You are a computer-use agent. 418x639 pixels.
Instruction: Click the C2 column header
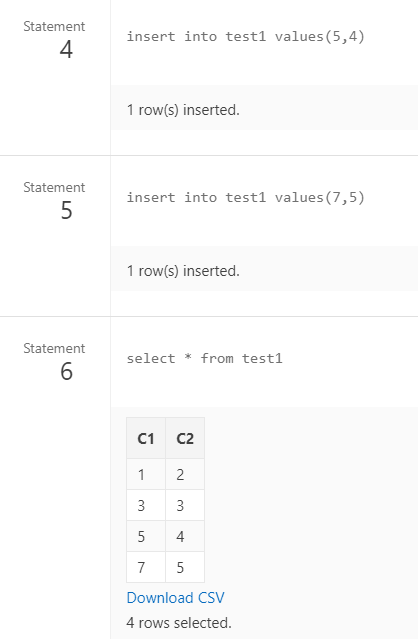pos(185,438)
